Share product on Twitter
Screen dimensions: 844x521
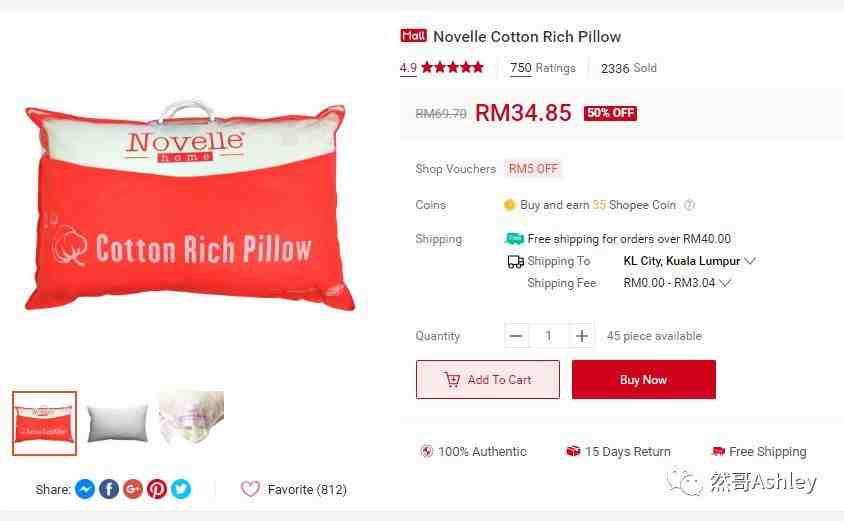tap(181, 489)
